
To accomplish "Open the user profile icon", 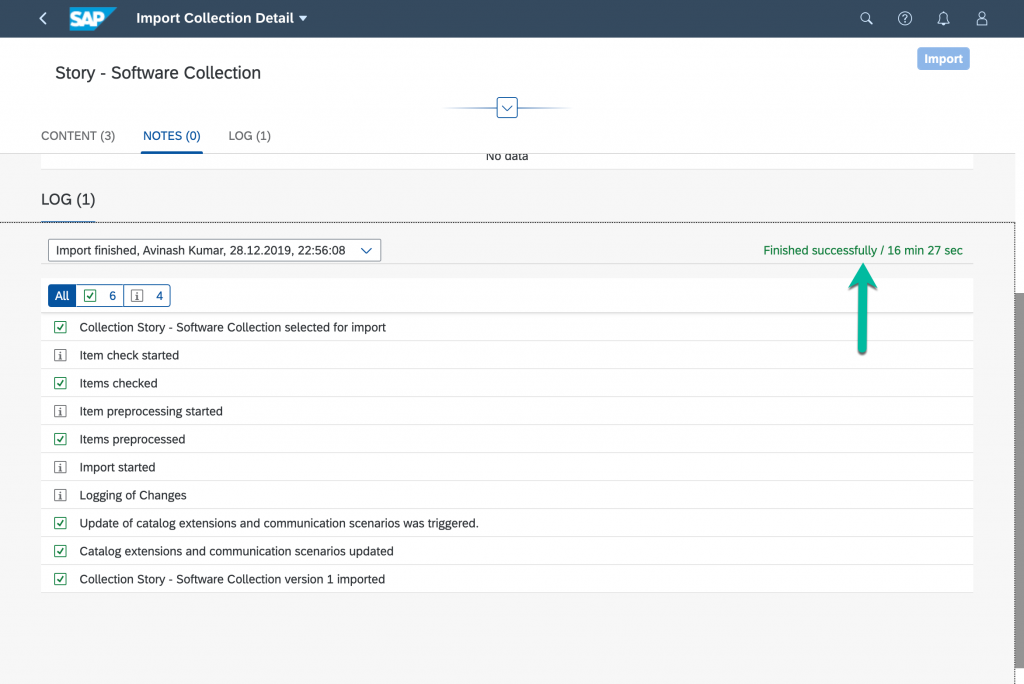I will [982, 18].
